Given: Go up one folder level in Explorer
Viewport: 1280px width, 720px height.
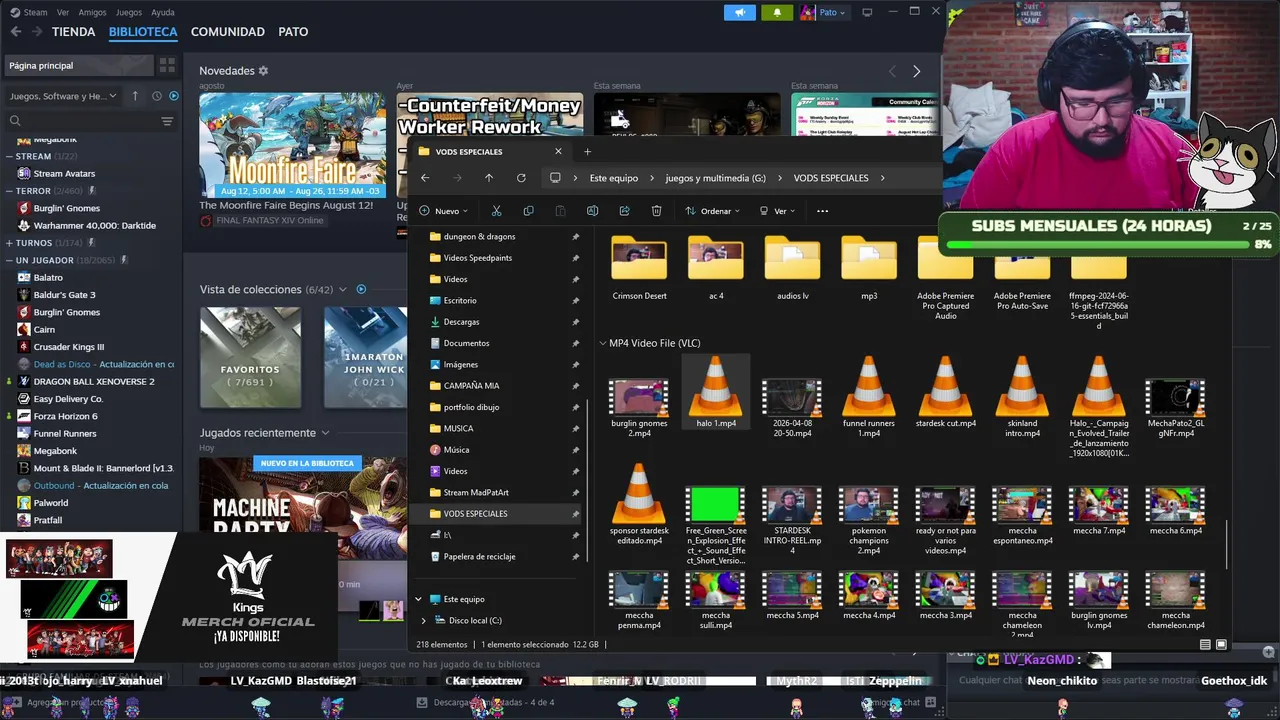Looking at the screenshot, I should pos(489,178).
